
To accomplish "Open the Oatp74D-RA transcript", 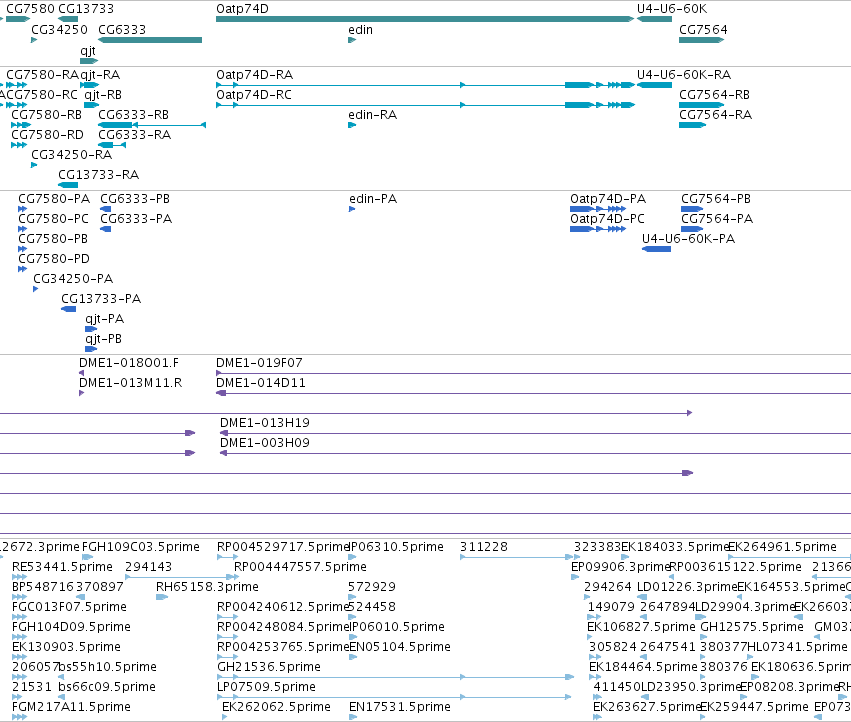I will pyautogui.click(x=426, y=85).
